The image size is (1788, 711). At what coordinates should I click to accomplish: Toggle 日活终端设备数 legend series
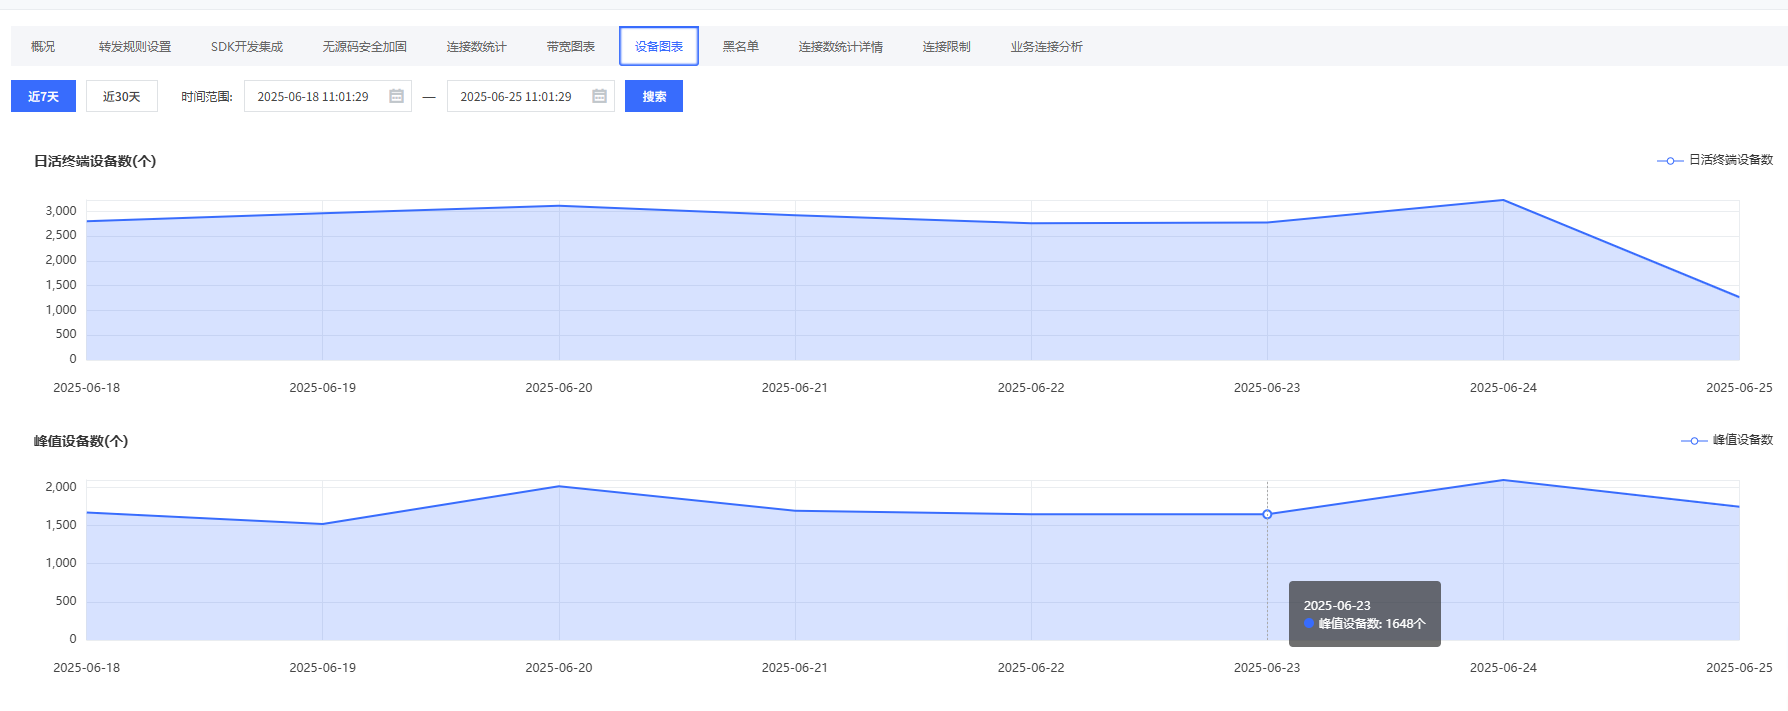[x=1715, y=160]
